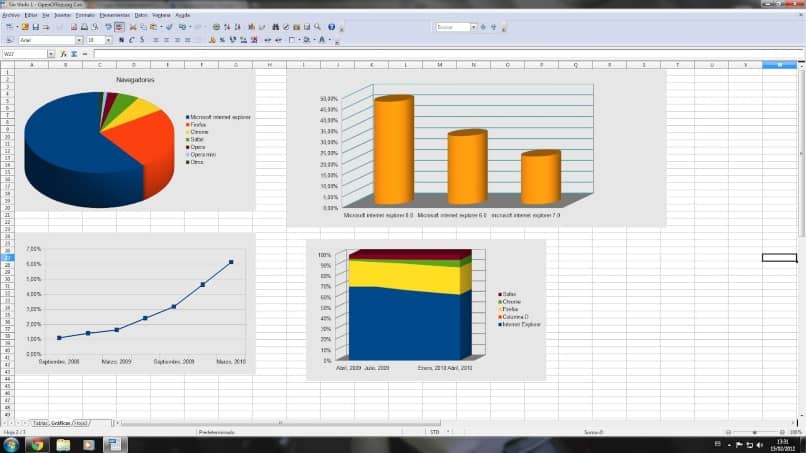806x453 pixels.
Task: Click inside the formula input line
Action: (448, 54)
